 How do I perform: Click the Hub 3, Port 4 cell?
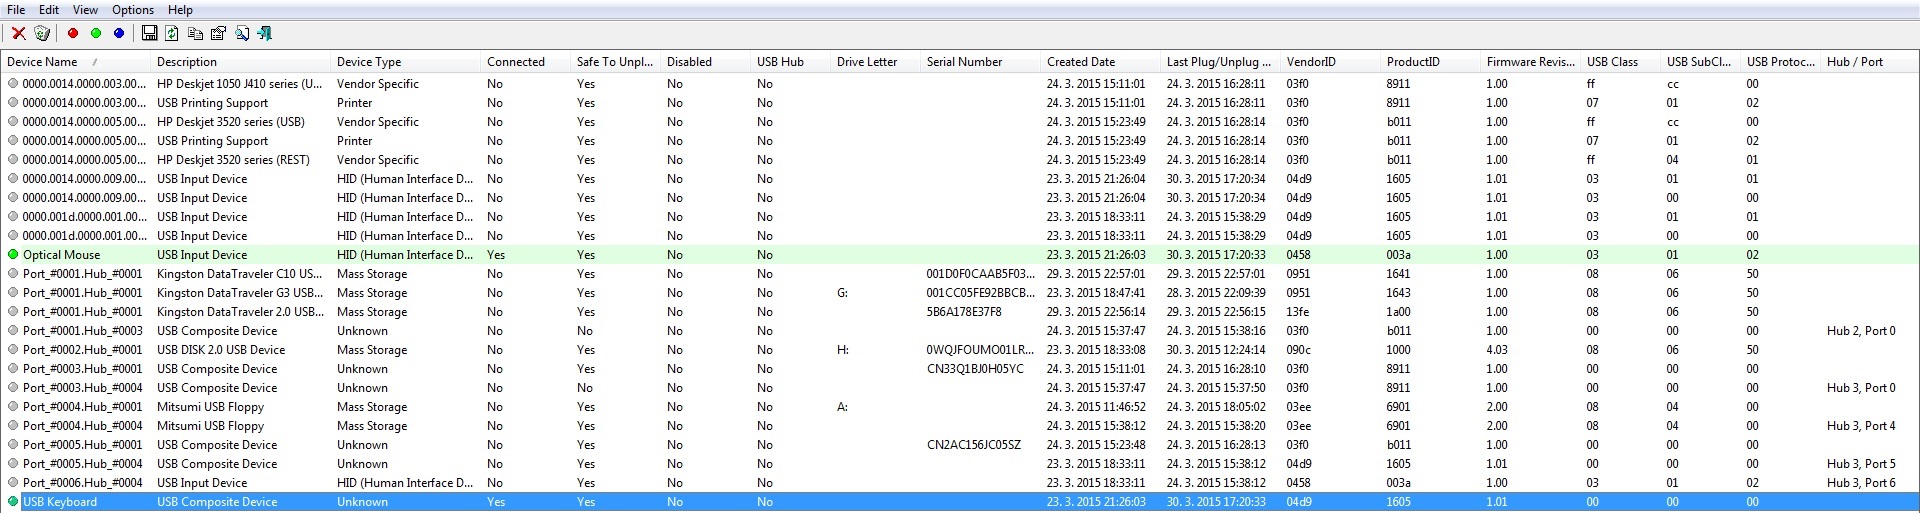pyautogui.click(x=1861, y=425)
